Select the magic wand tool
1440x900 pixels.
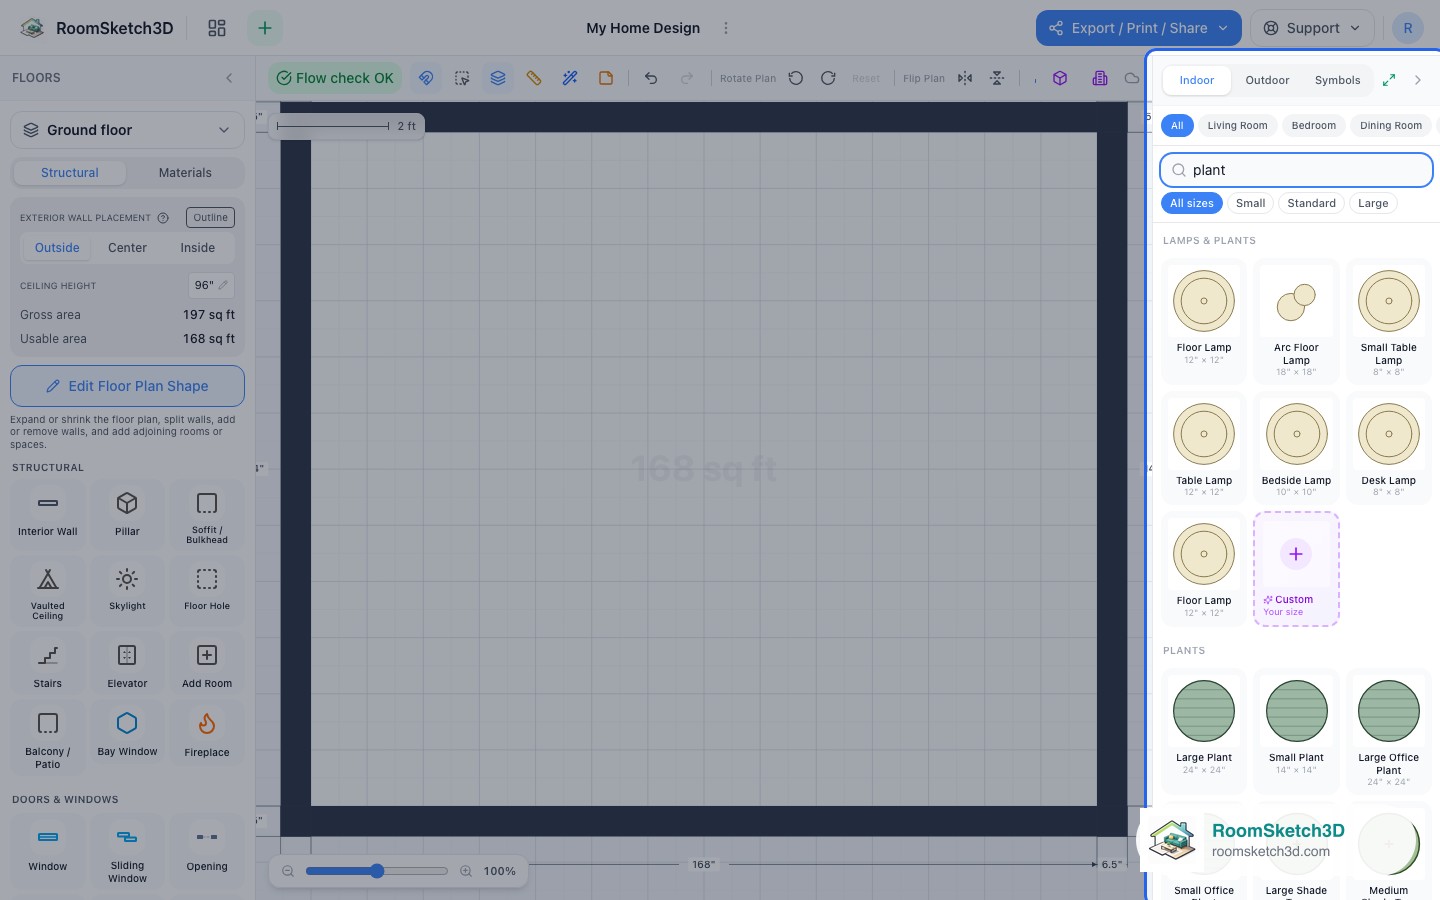[x=570, y=78]
